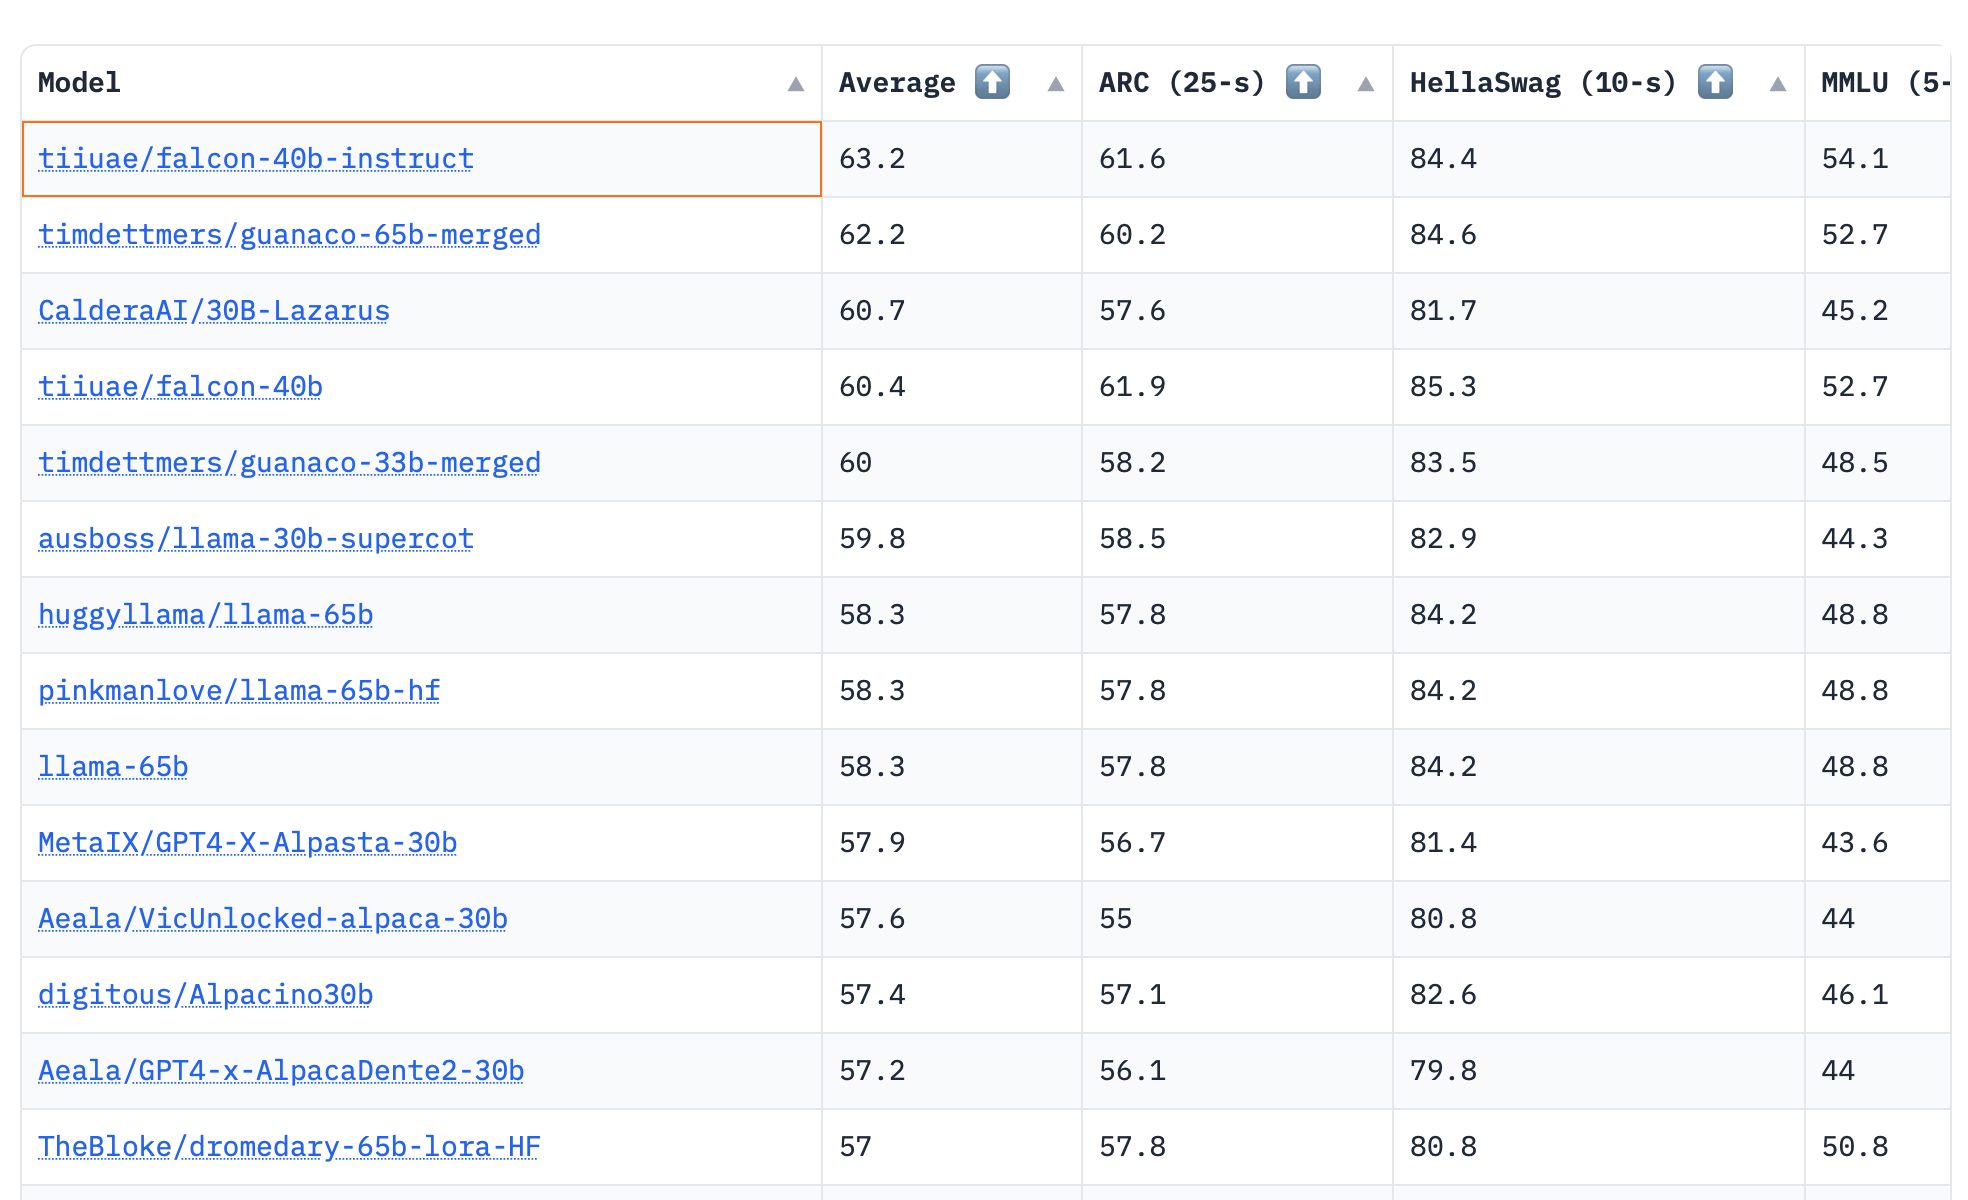Select the 54.1 MMLU cell
The height and width of the screenshot is (1200, 1968).
coord(1878,159)
